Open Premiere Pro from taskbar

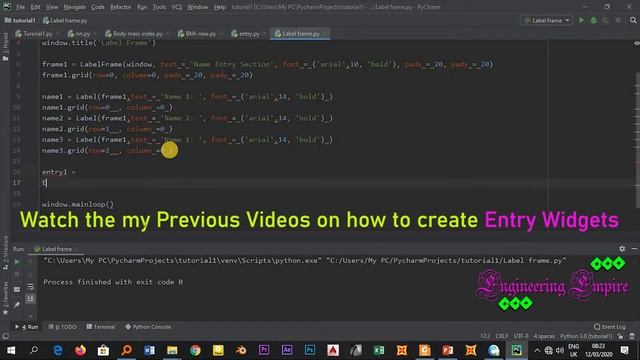point(264,350)
